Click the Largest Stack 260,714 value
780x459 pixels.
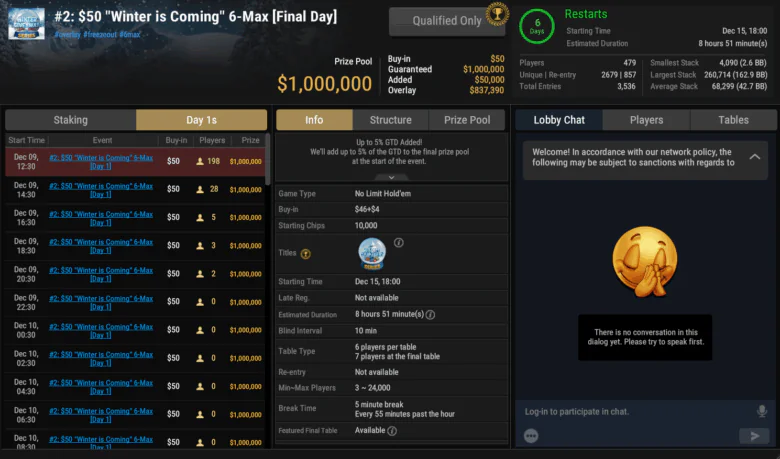pos(736,75)
